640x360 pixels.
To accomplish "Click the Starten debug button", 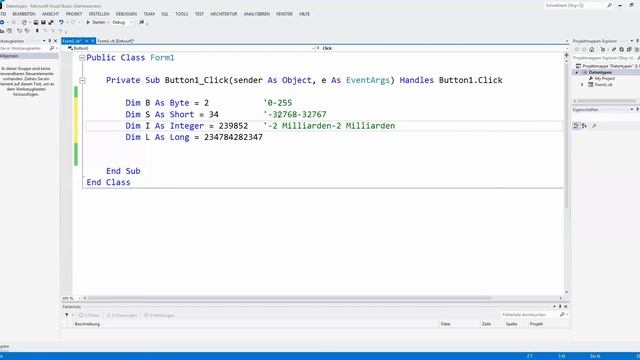I will coord(96,22).
